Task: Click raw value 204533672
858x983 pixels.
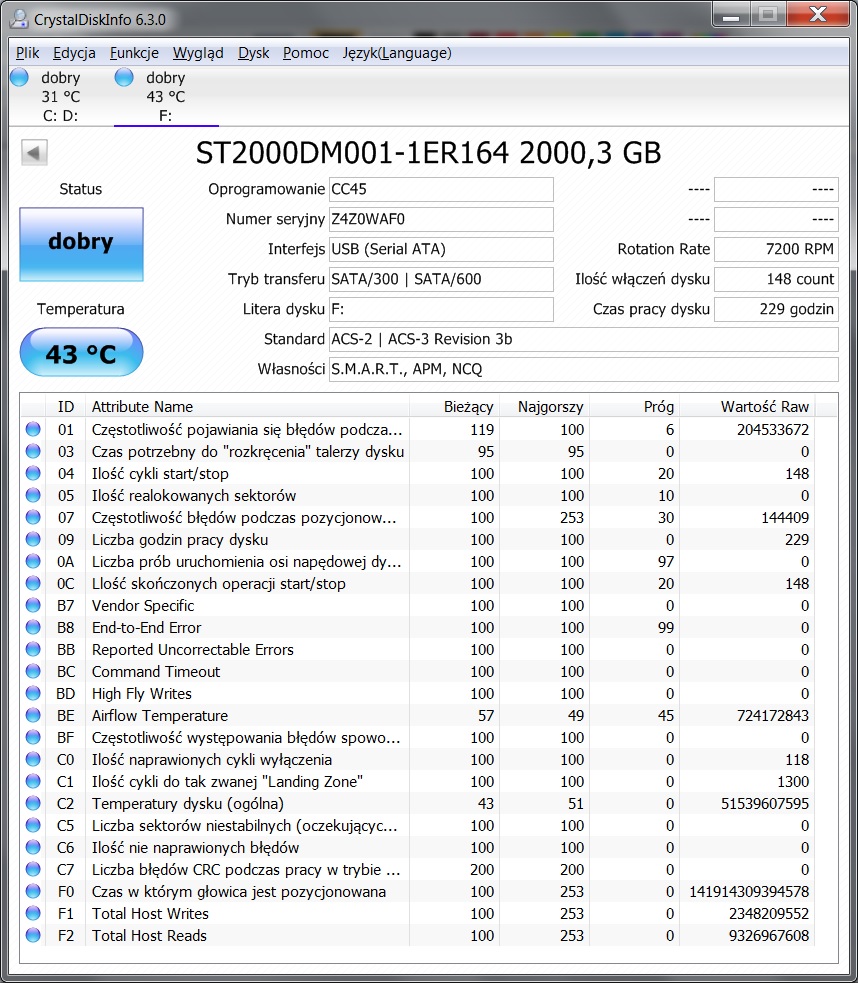Action: (773, 429)
